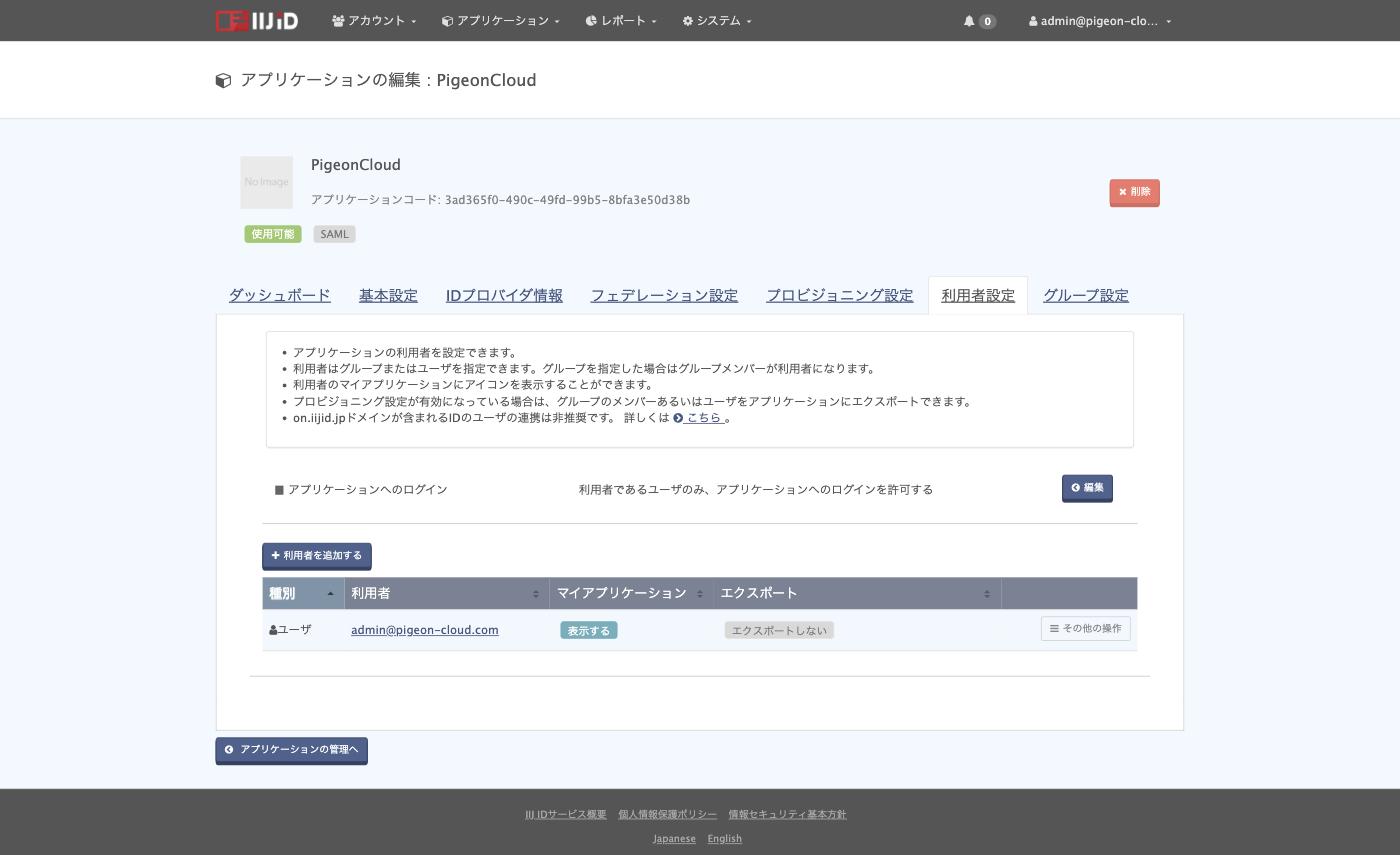Screen dimensions: 1400x855
Task: Open その他の操作 menu for admin row
Action: point(1086,629)
